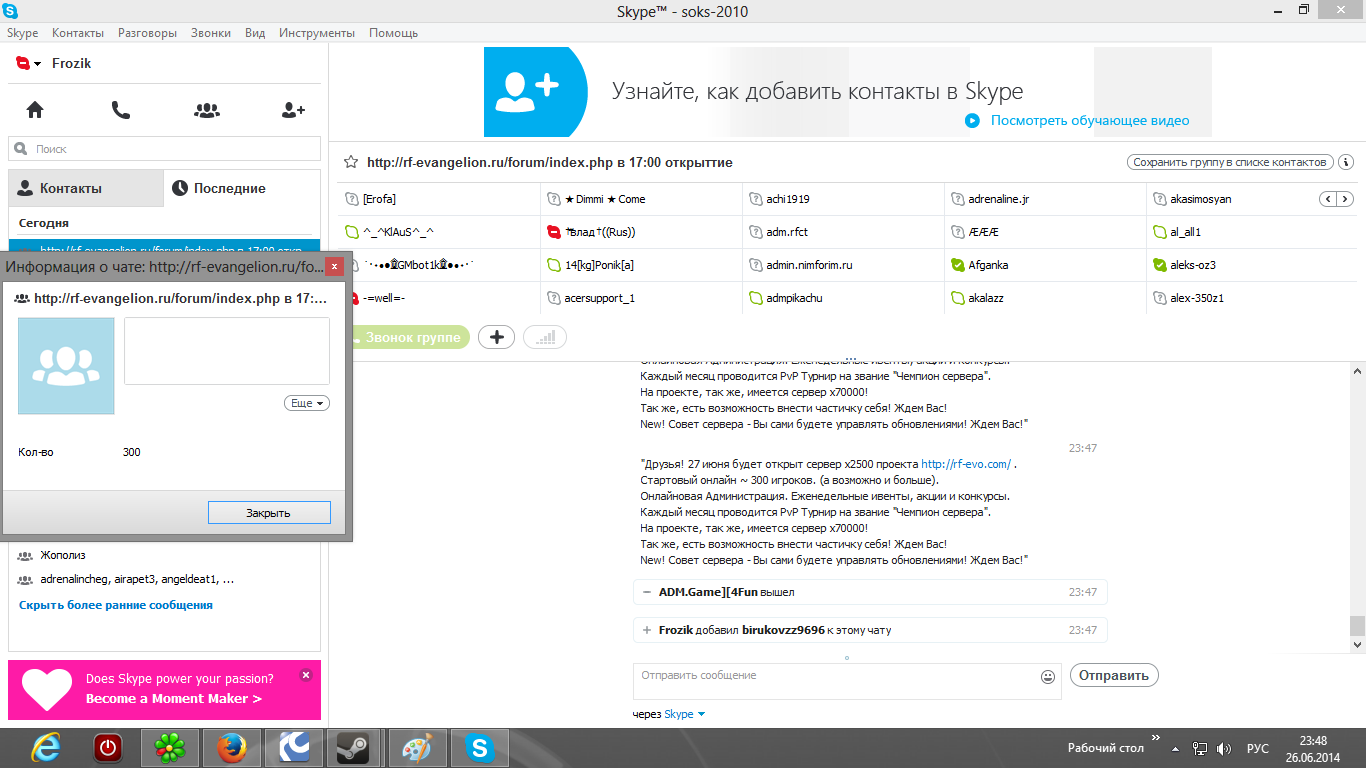This screenshot has height=768, width=1366.
Task: Open the Помощь menu
Action: tap(393, 33)
